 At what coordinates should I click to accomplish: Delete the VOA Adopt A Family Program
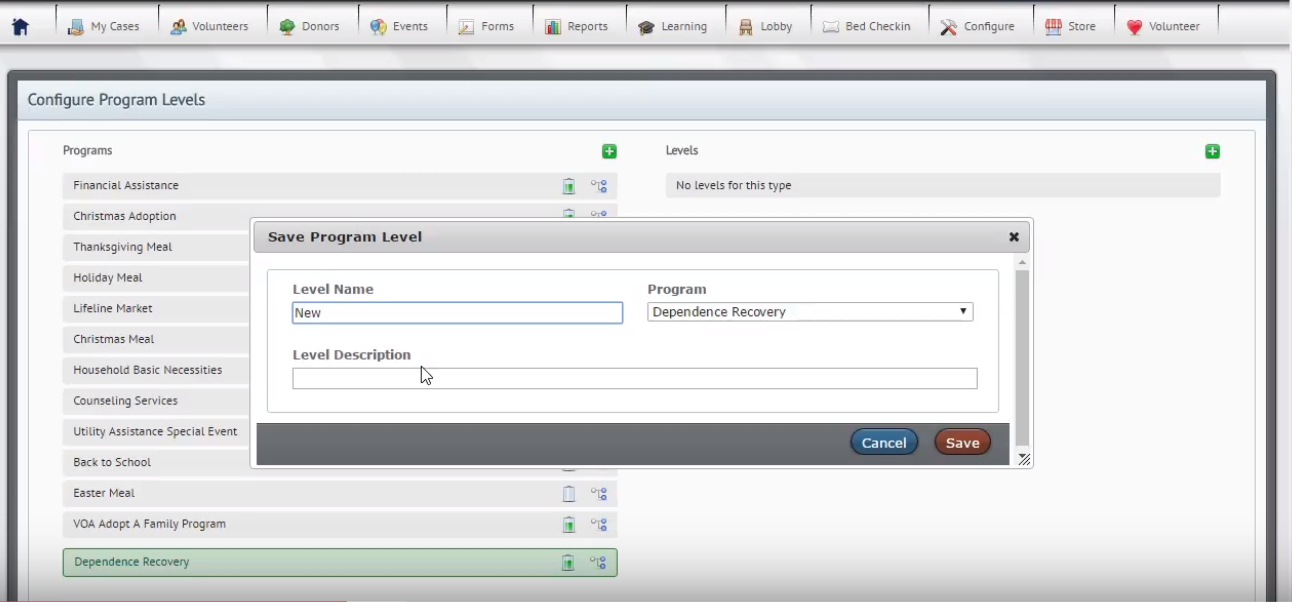pyautogui.click(x=568, y=524)
